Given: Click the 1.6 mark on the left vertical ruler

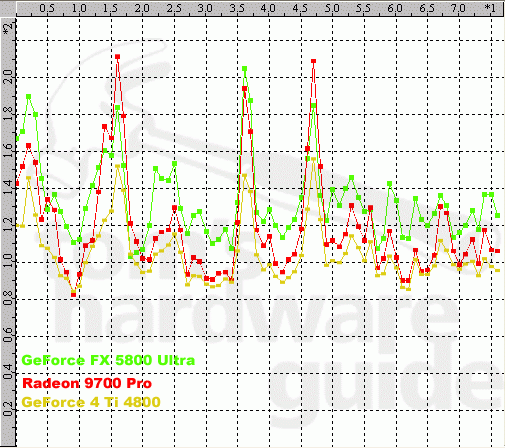Looking at the screenshot, I should click(8, 150).
